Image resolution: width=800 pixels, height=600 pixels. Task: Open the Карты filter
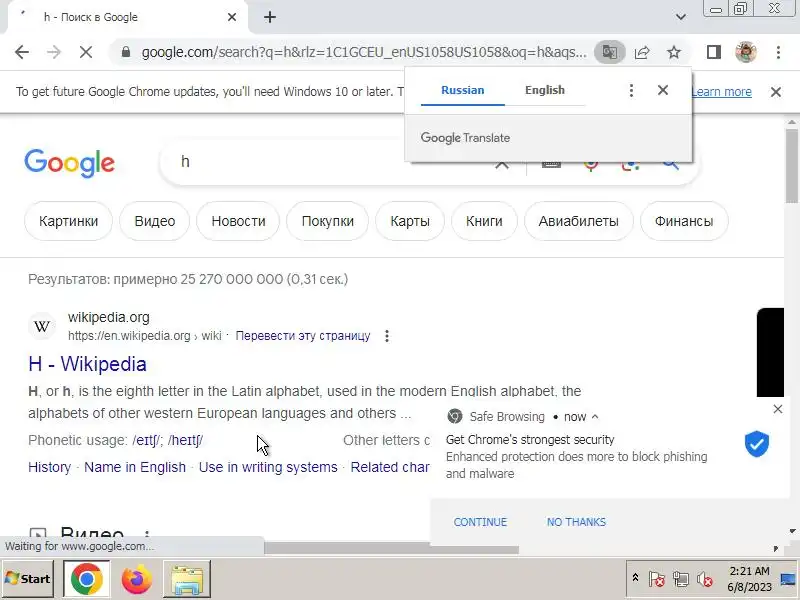[410, 221]
